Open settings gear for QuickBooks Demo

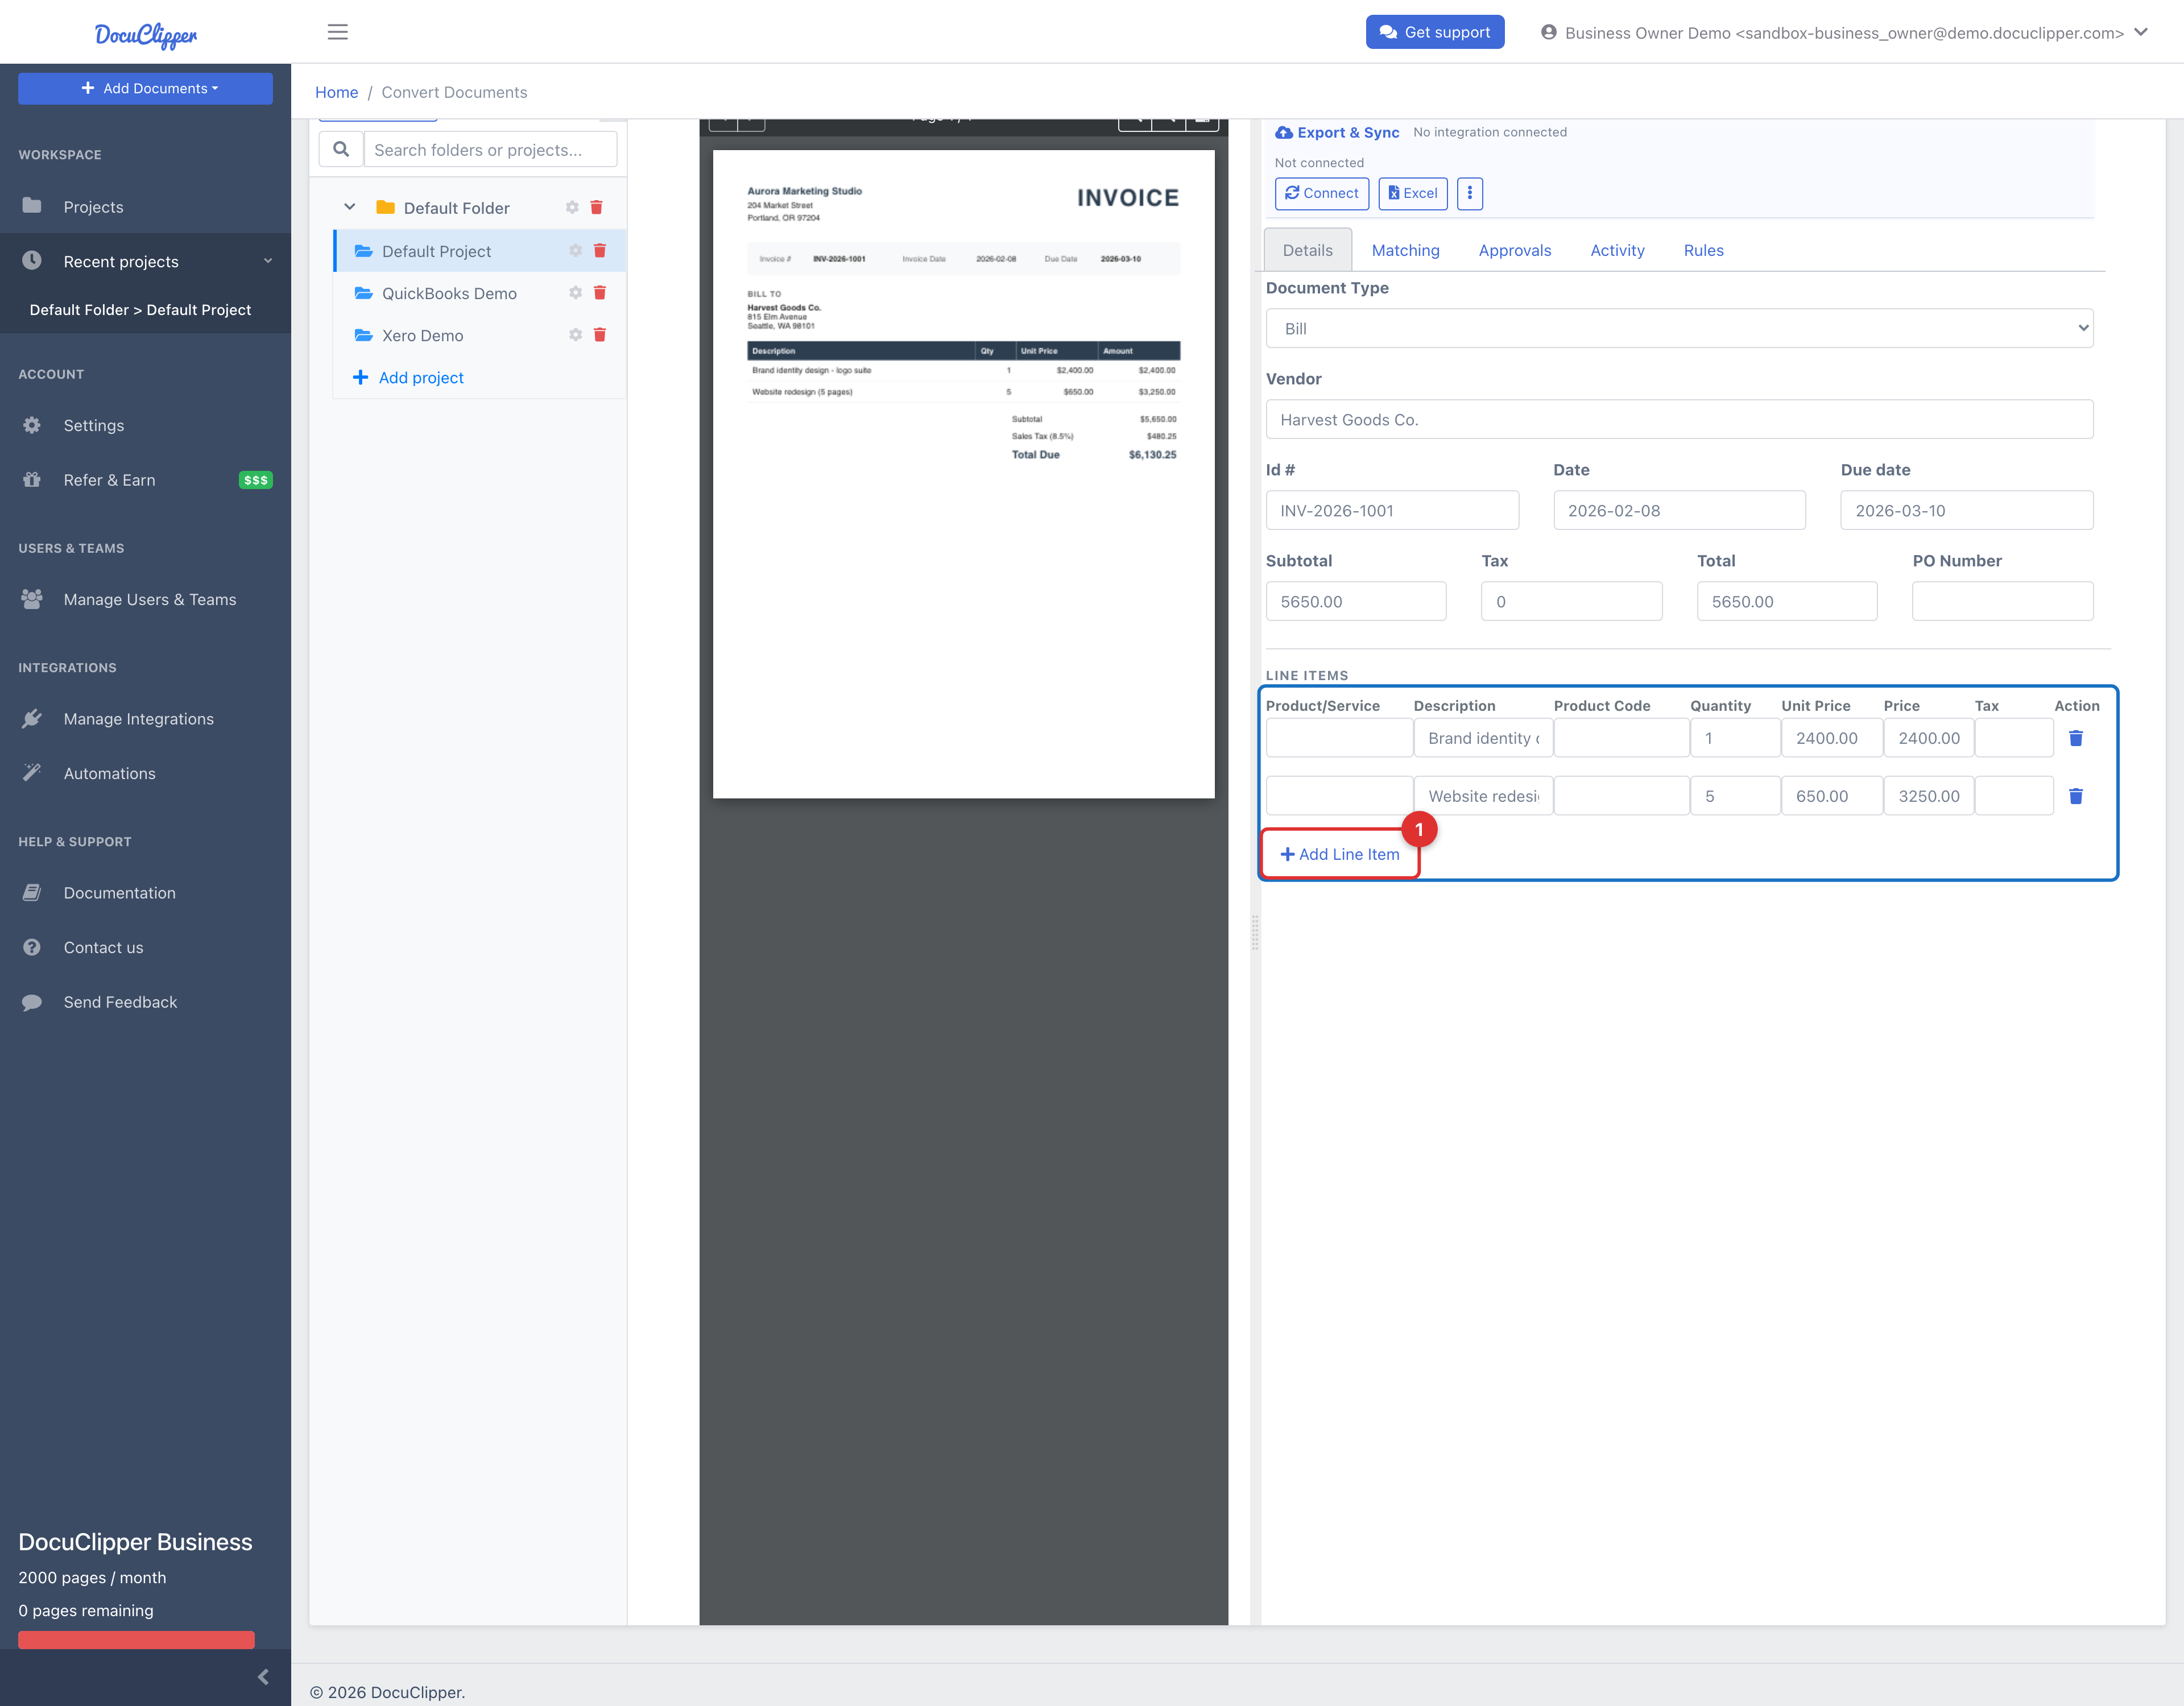[575, 293]
